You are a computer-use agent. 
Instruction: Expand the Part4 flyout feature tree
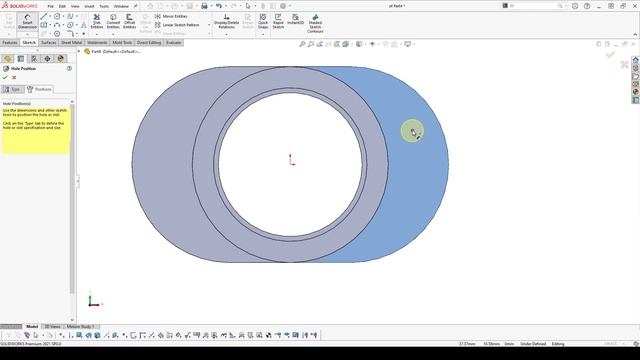pyautogui.click(x=79, y=51)
